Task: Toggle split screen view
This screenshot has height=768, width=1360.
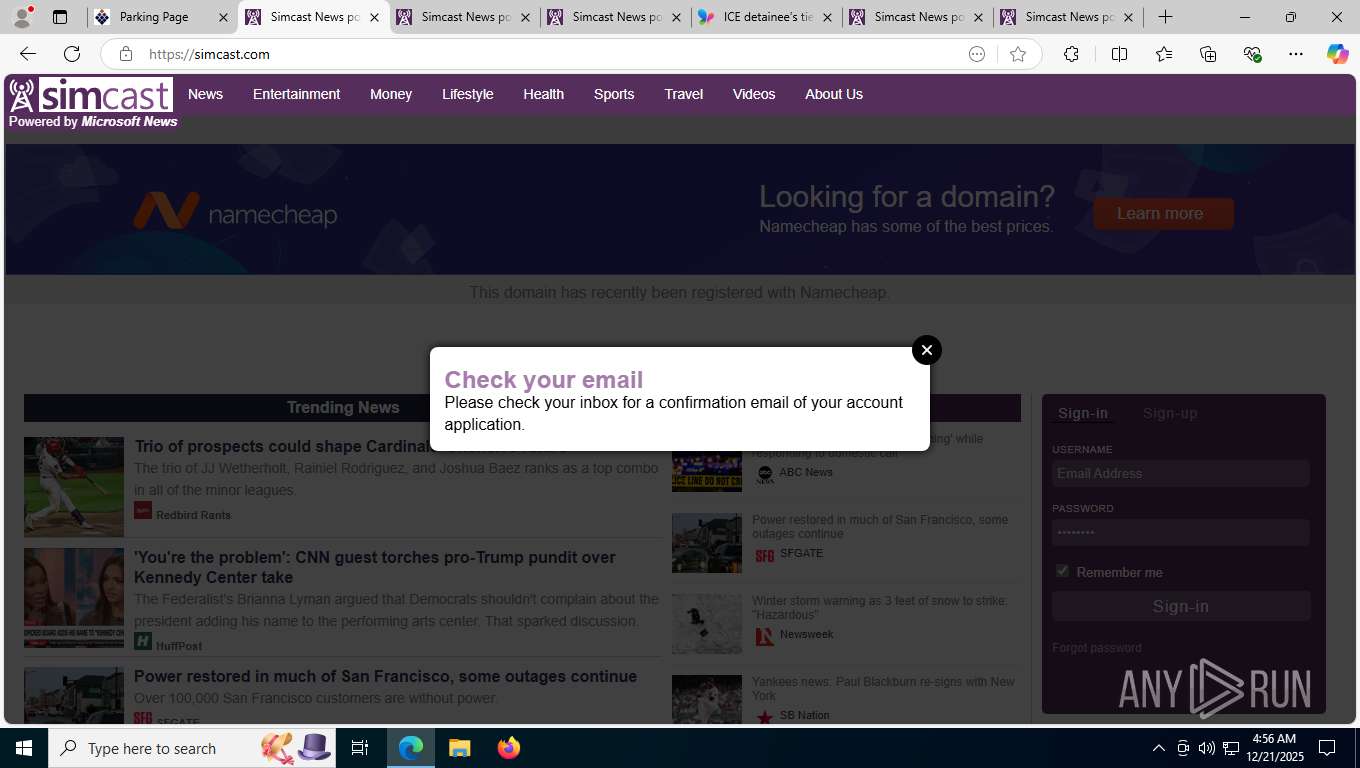Action: coord(1119,54)
